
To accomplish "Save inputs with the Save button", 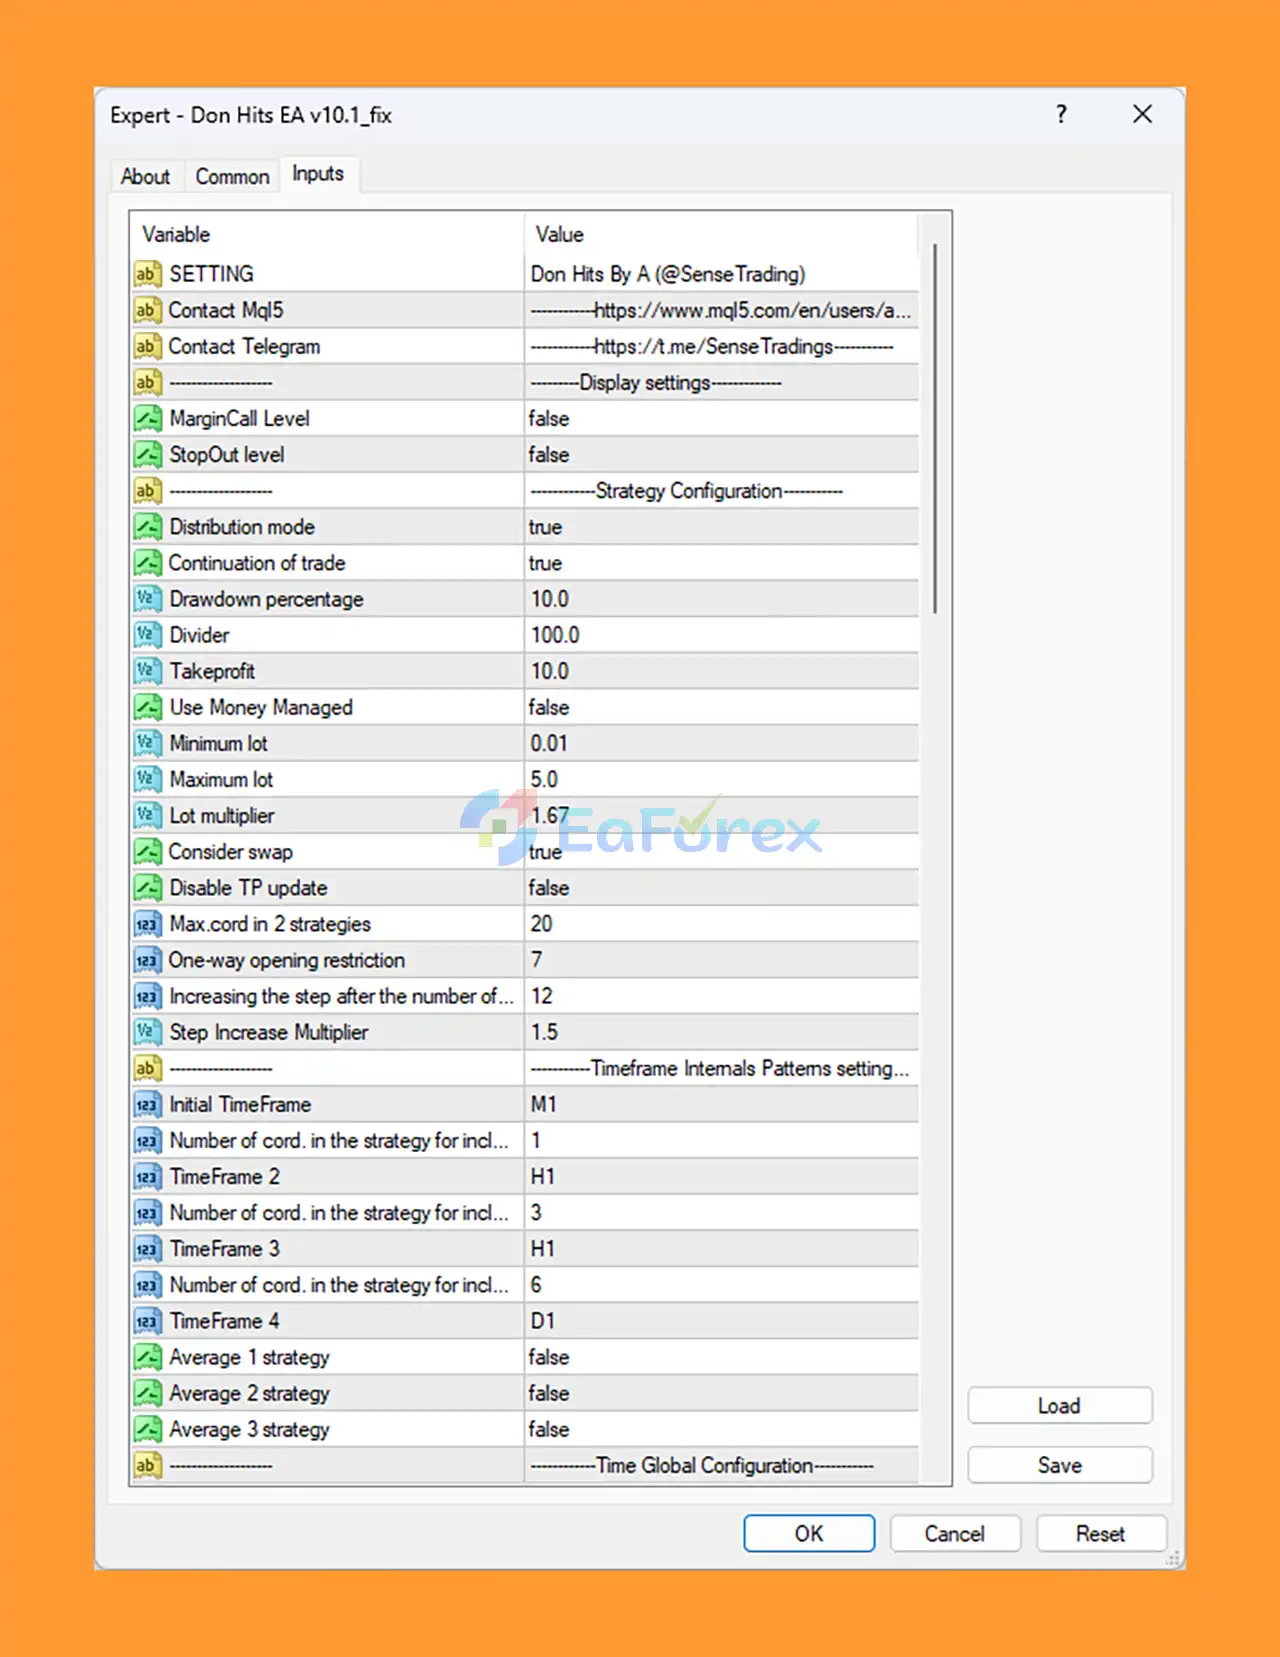I will coord(1059,1465).
